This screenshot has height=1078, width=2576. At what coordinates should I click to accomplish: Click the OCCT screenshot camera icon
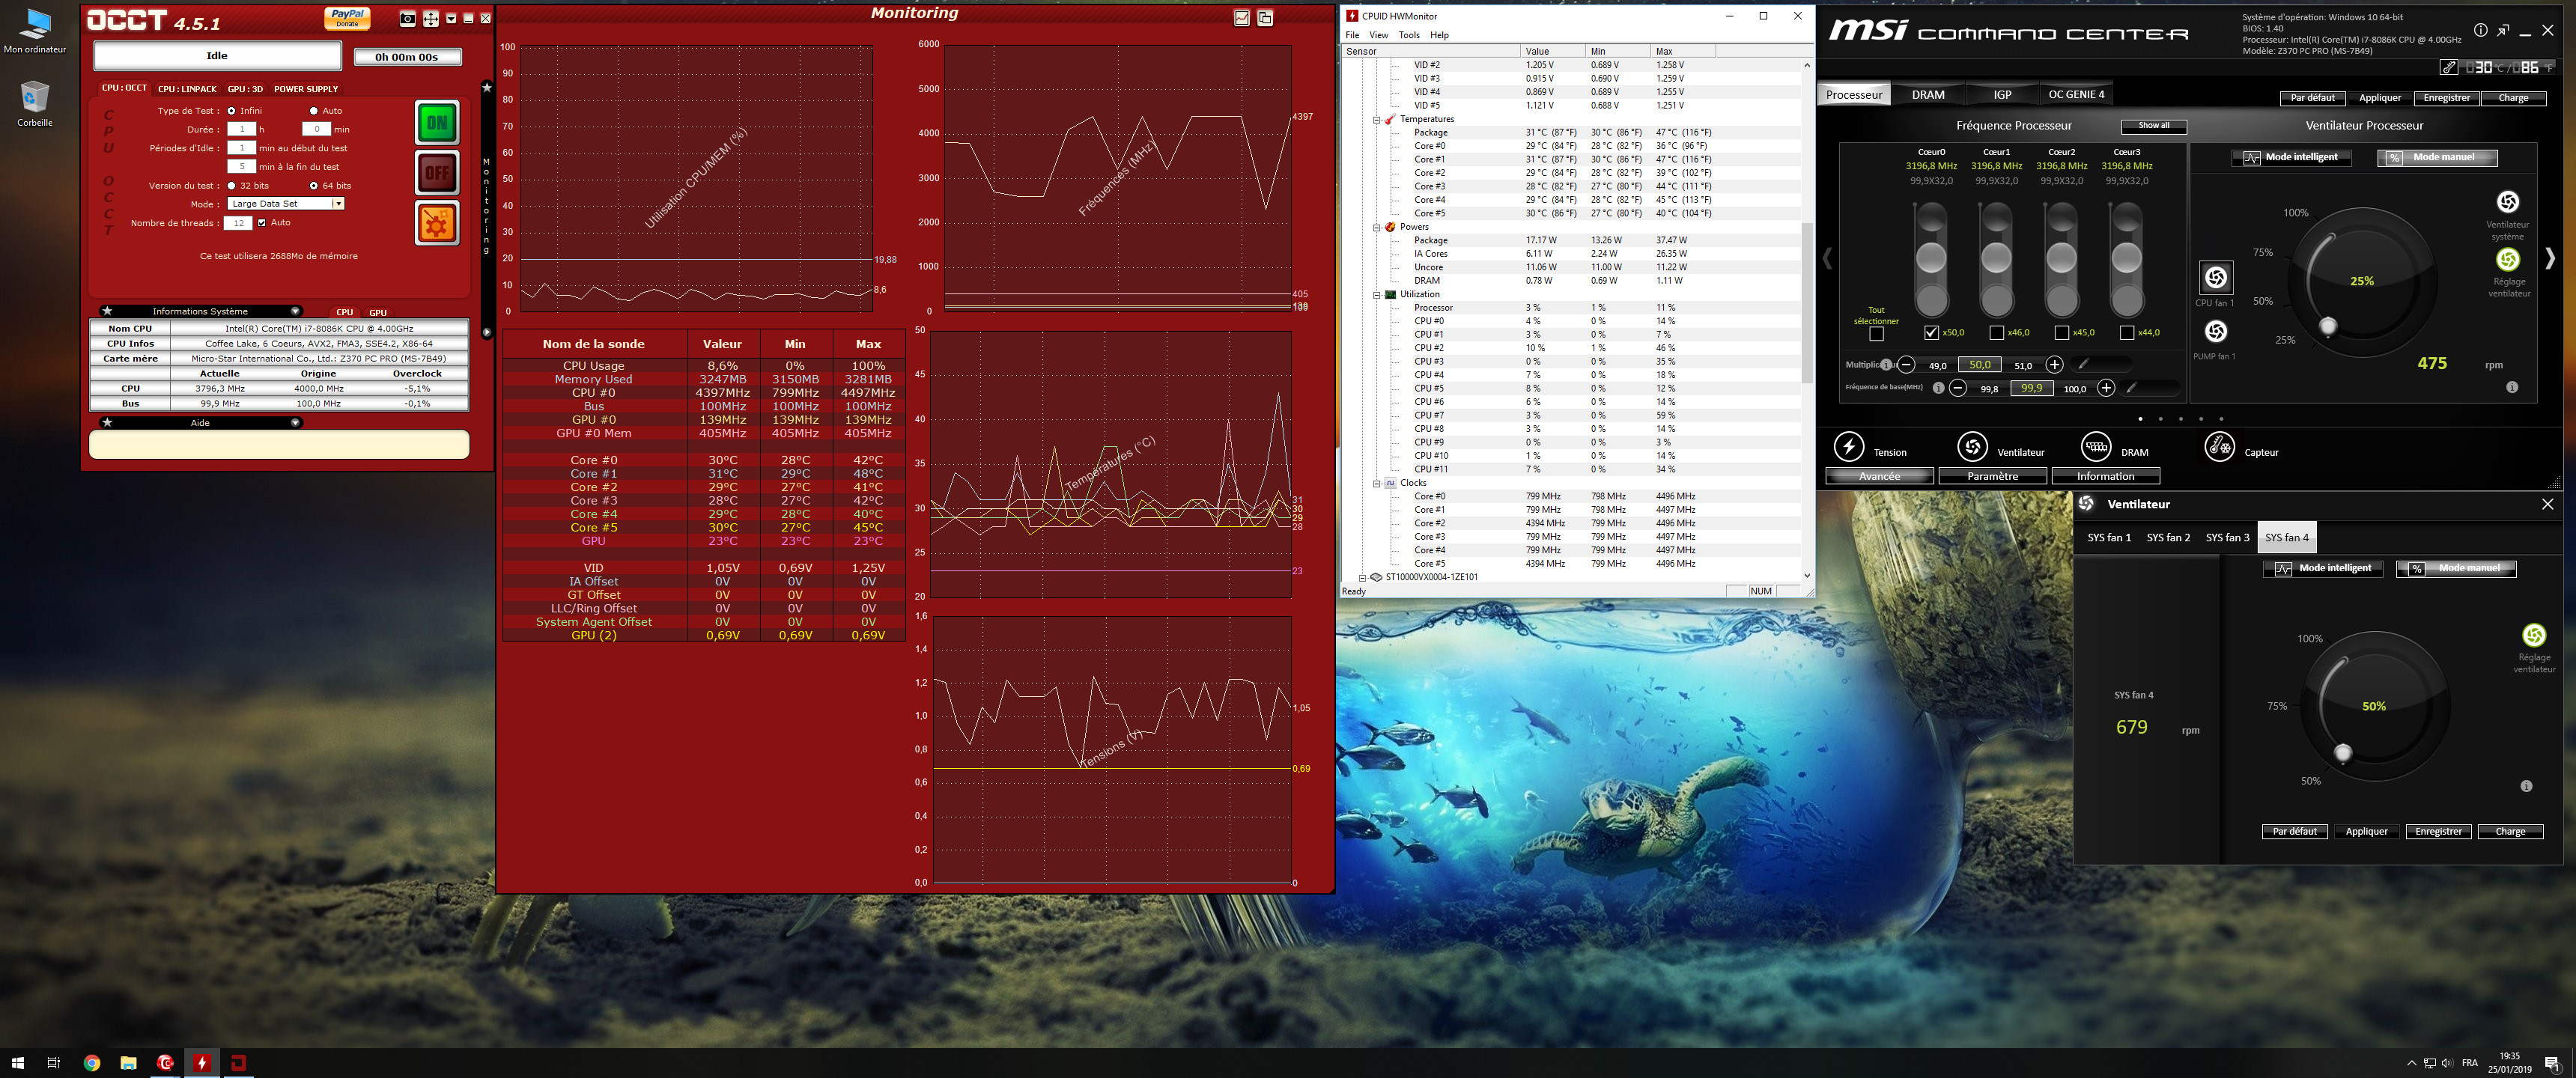[x=407, y=19]
